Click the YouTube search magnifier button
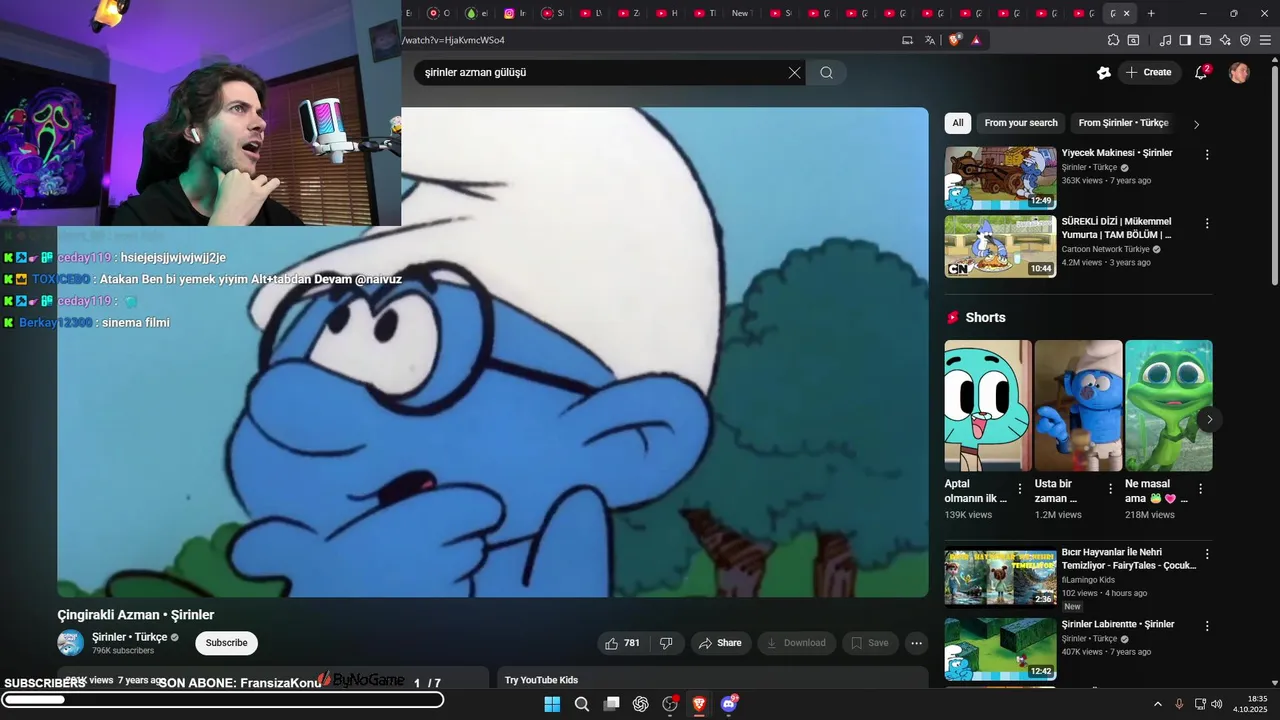Image resolution: width=1280 pixels, height=720 pixels. pos(826,72)
